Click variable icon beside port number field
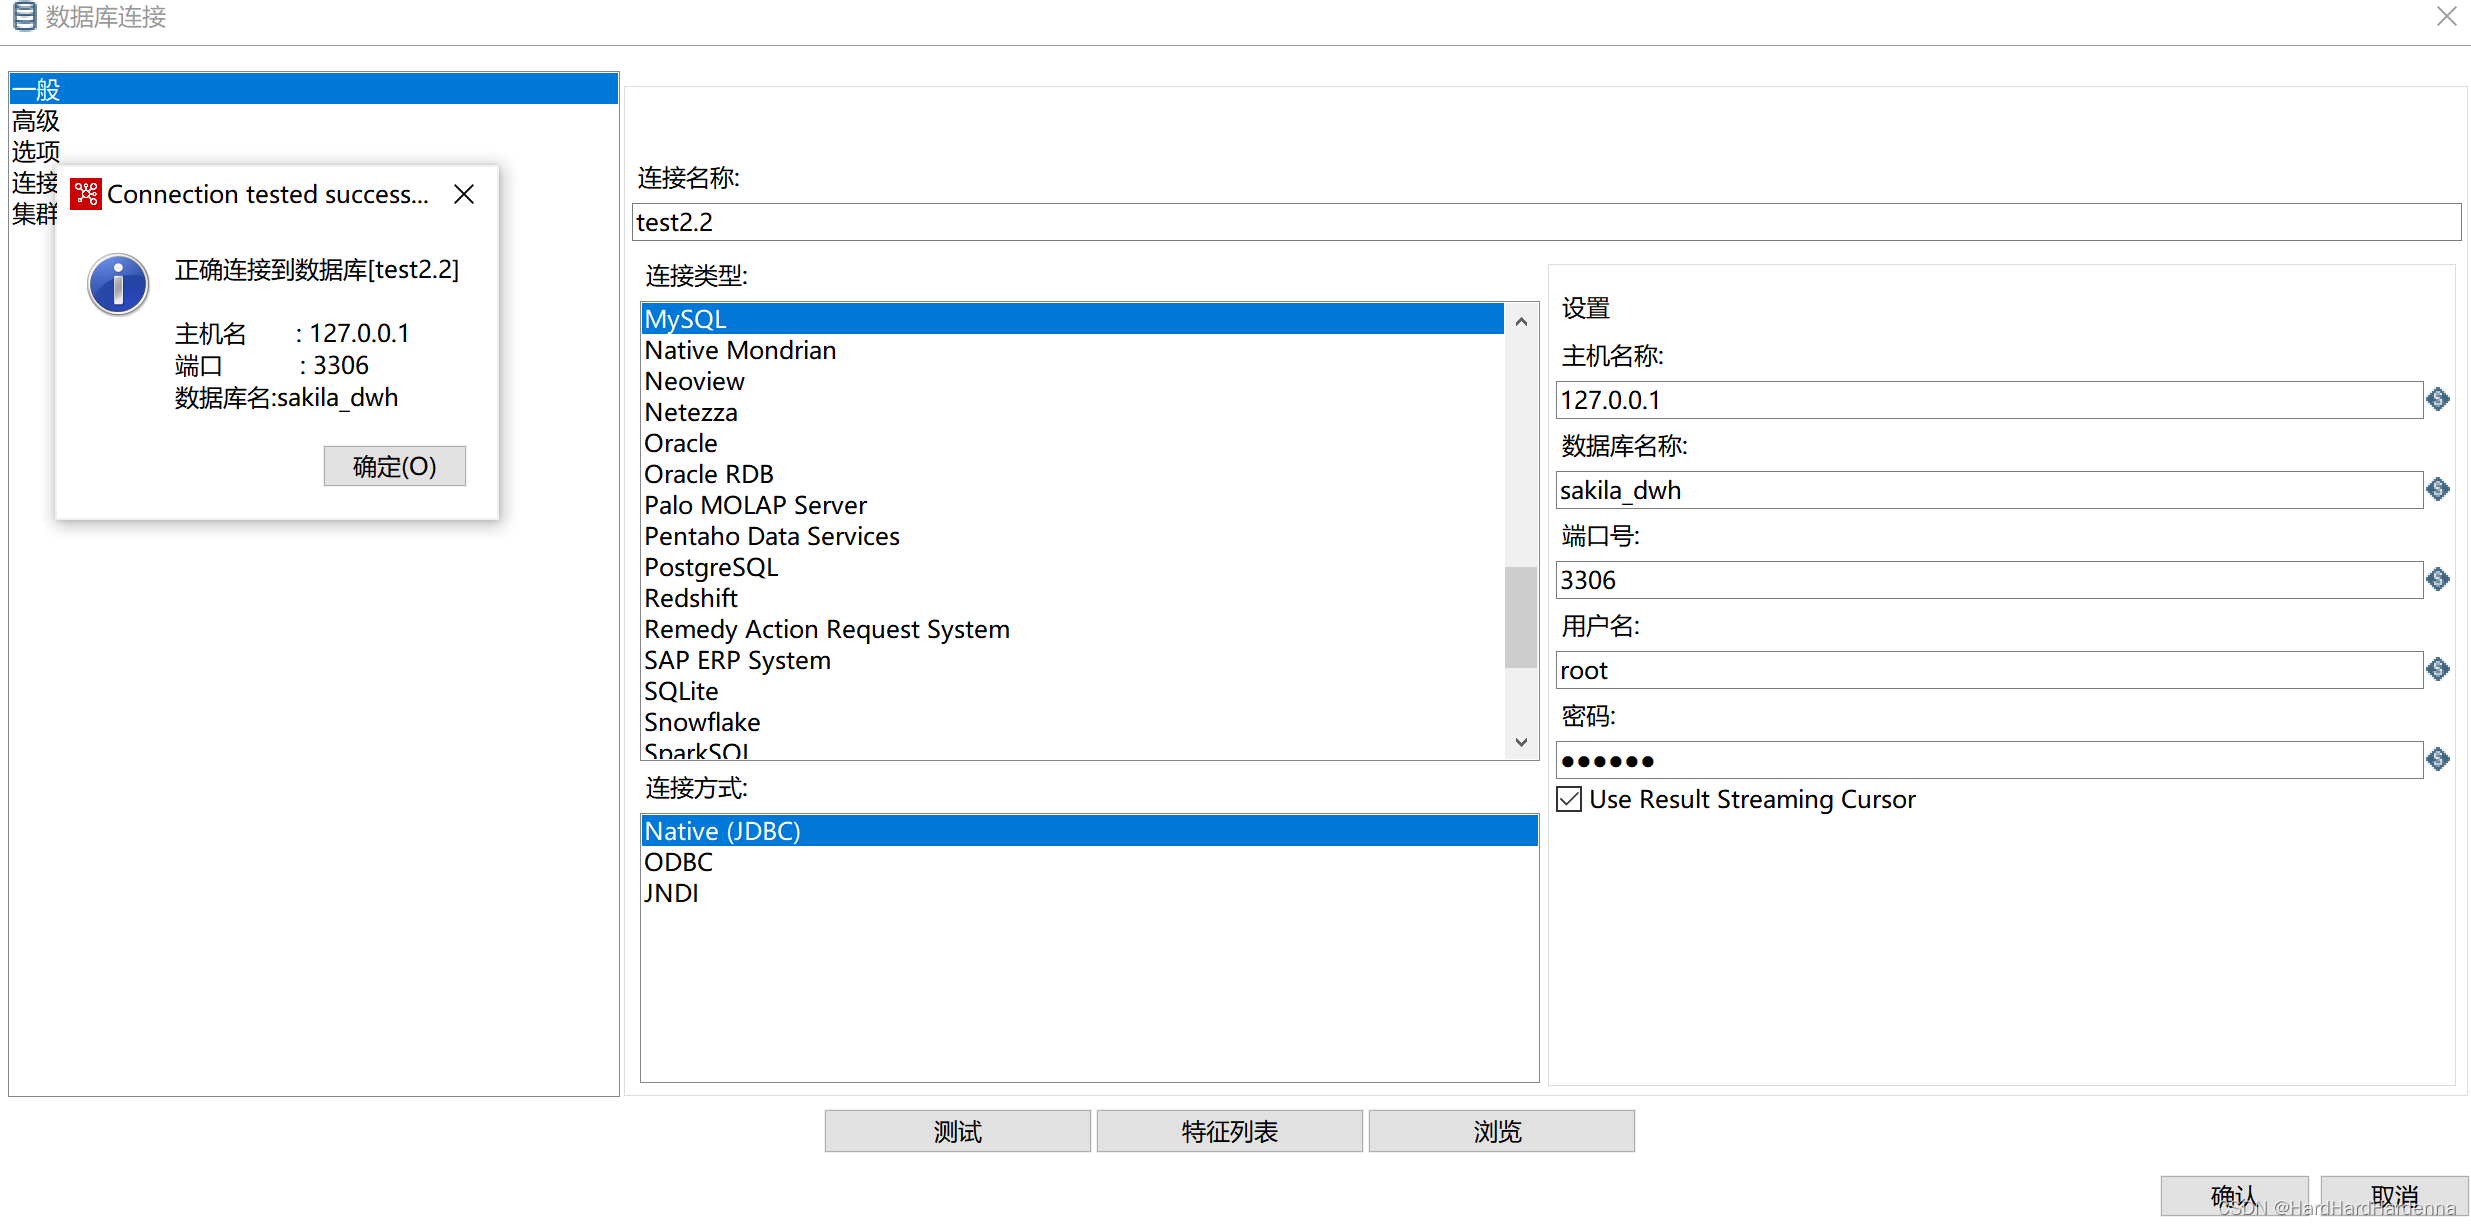The width and height of the screenshot is (2471, 1225). (x=2438, y=579)
